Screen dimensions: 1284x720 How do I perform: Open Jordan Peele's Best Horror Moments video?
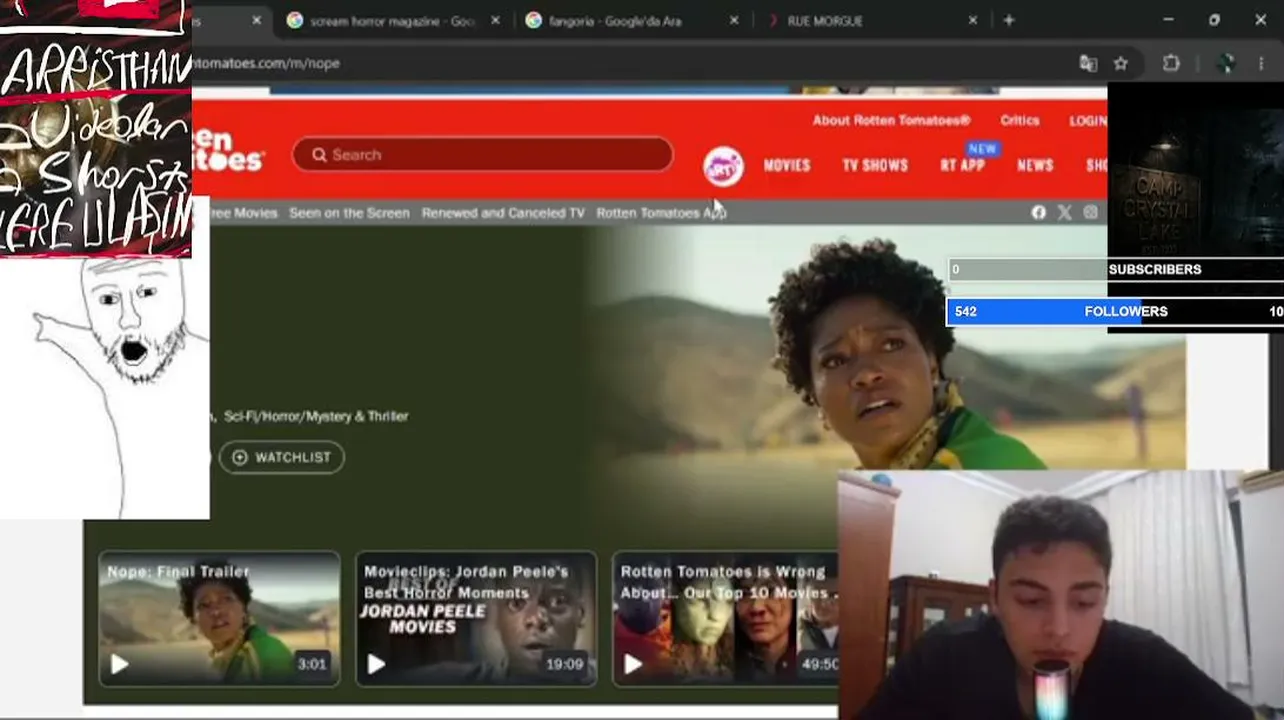(x=476, y=618)
